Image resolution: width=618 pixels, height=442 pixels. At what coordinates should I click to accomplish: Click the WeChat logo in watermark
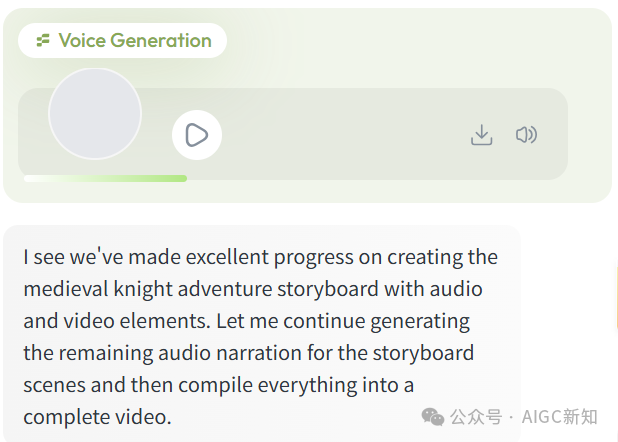[433, 417]
